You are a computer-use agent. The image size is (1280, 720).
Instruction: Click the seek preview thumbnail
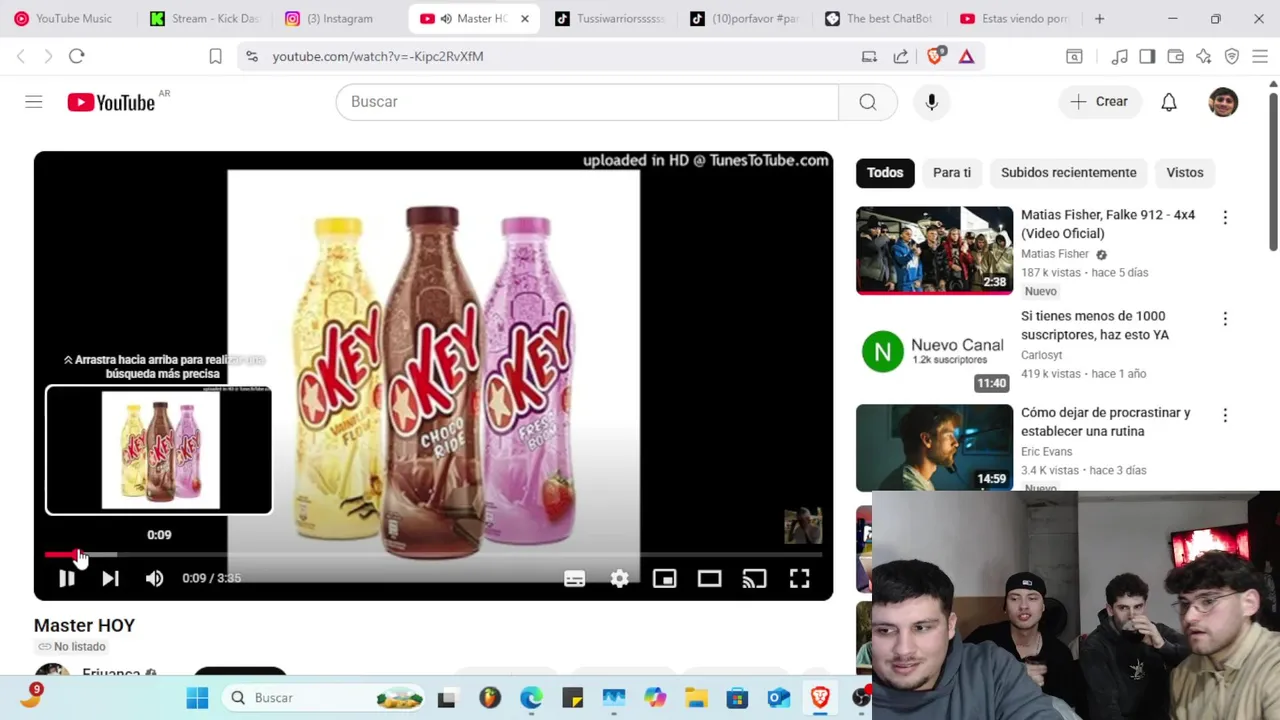coord(159,450)
